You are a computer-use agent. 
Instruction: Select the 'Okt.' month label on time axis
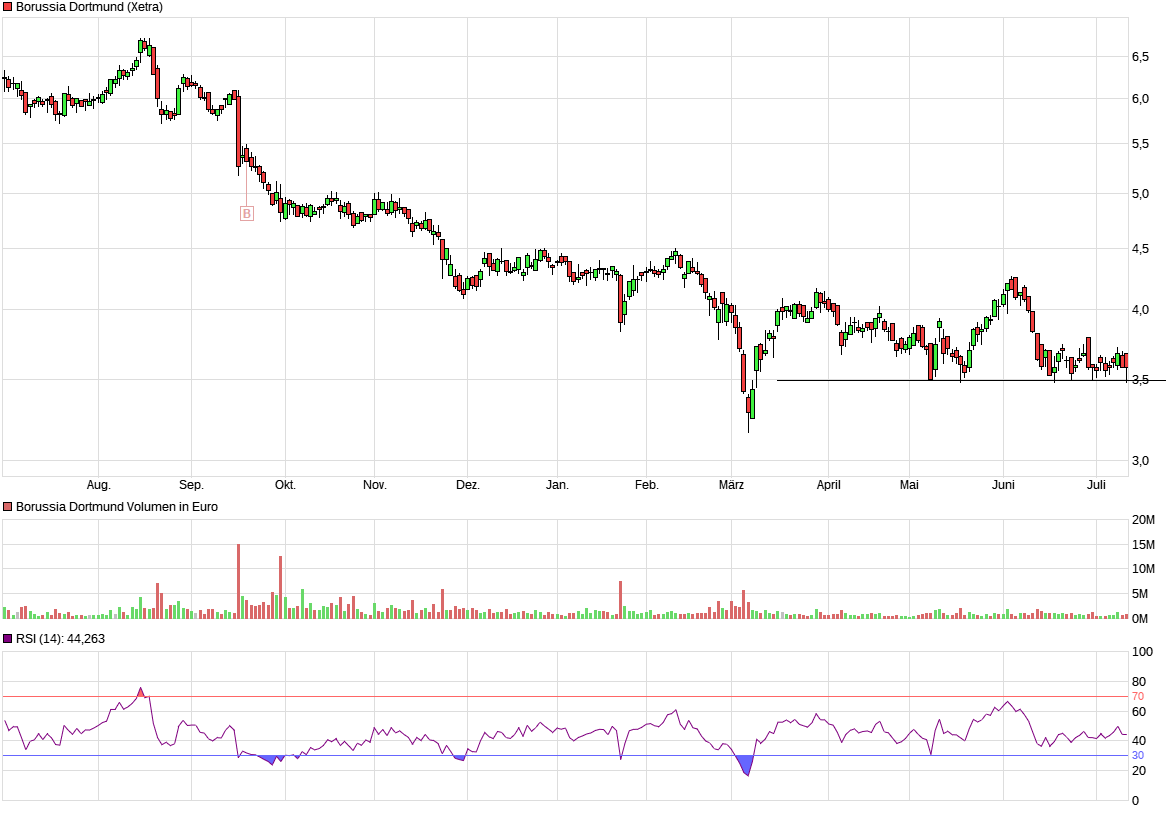[285, 485]
